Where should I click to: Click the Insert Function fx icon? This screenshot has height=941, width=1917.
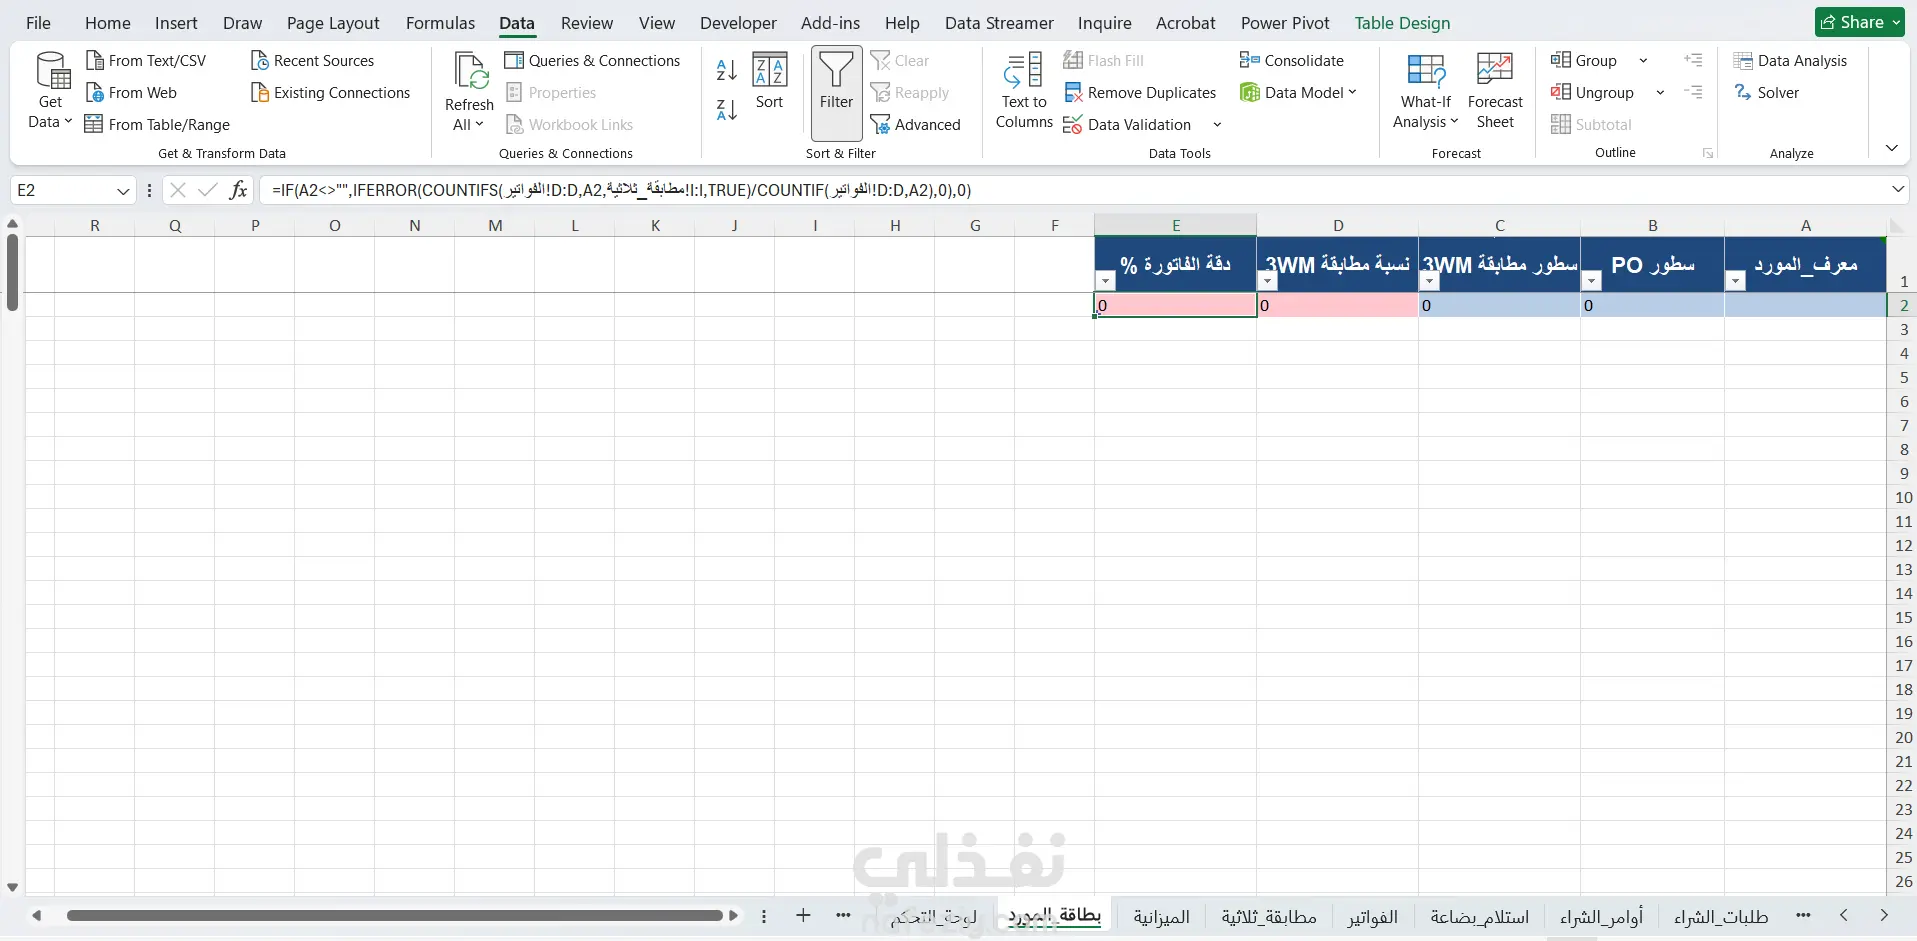(x=238, y=190)
